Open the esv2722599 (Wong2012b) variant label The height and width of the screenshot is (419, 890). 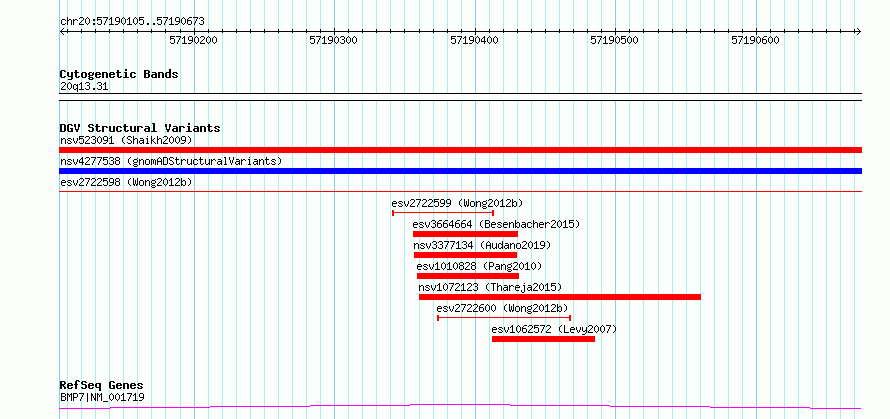(457, 203)
